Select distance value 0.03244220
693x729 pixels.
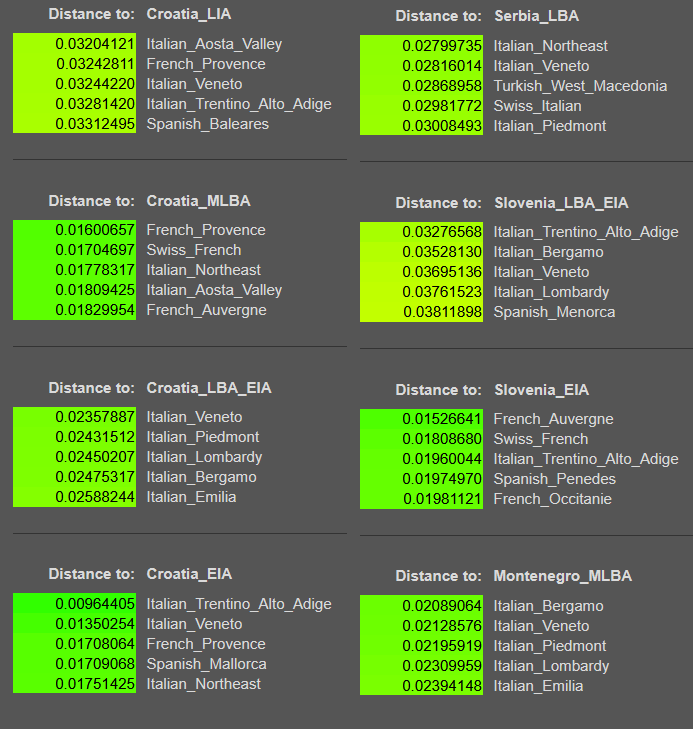(95, 84)
